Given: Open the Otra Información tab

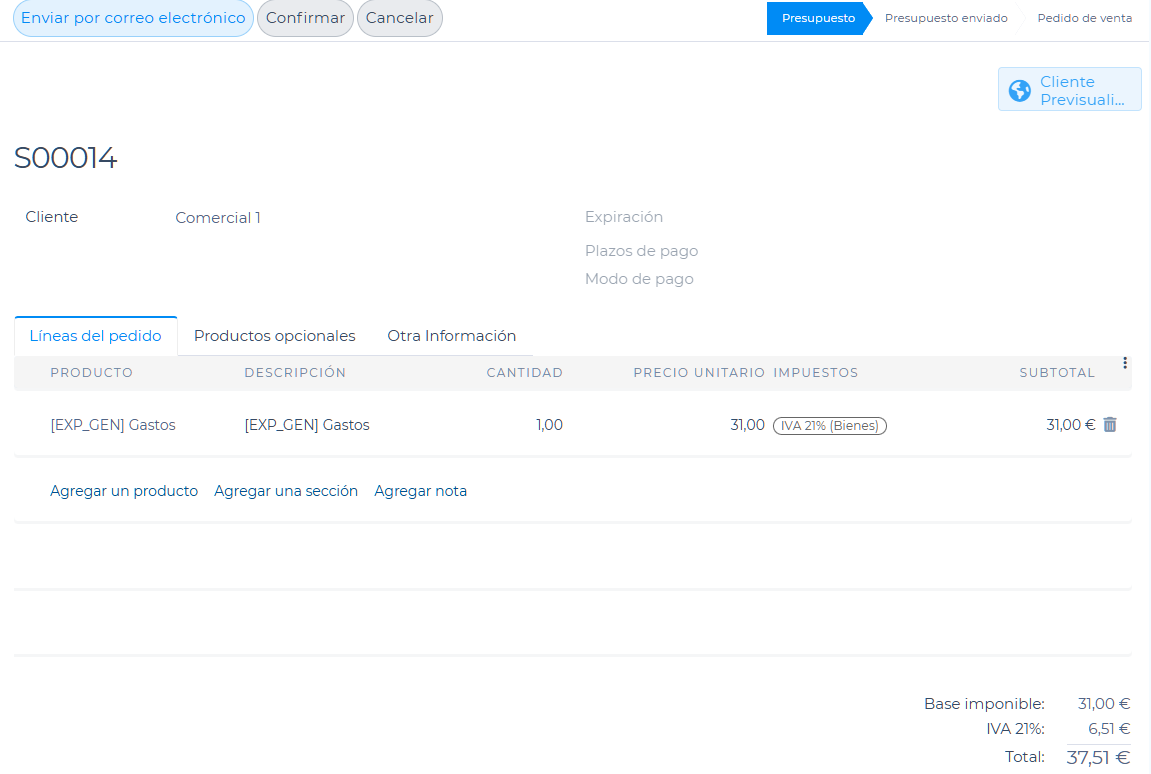Looking at the screenshot, I should coord(451,336).
